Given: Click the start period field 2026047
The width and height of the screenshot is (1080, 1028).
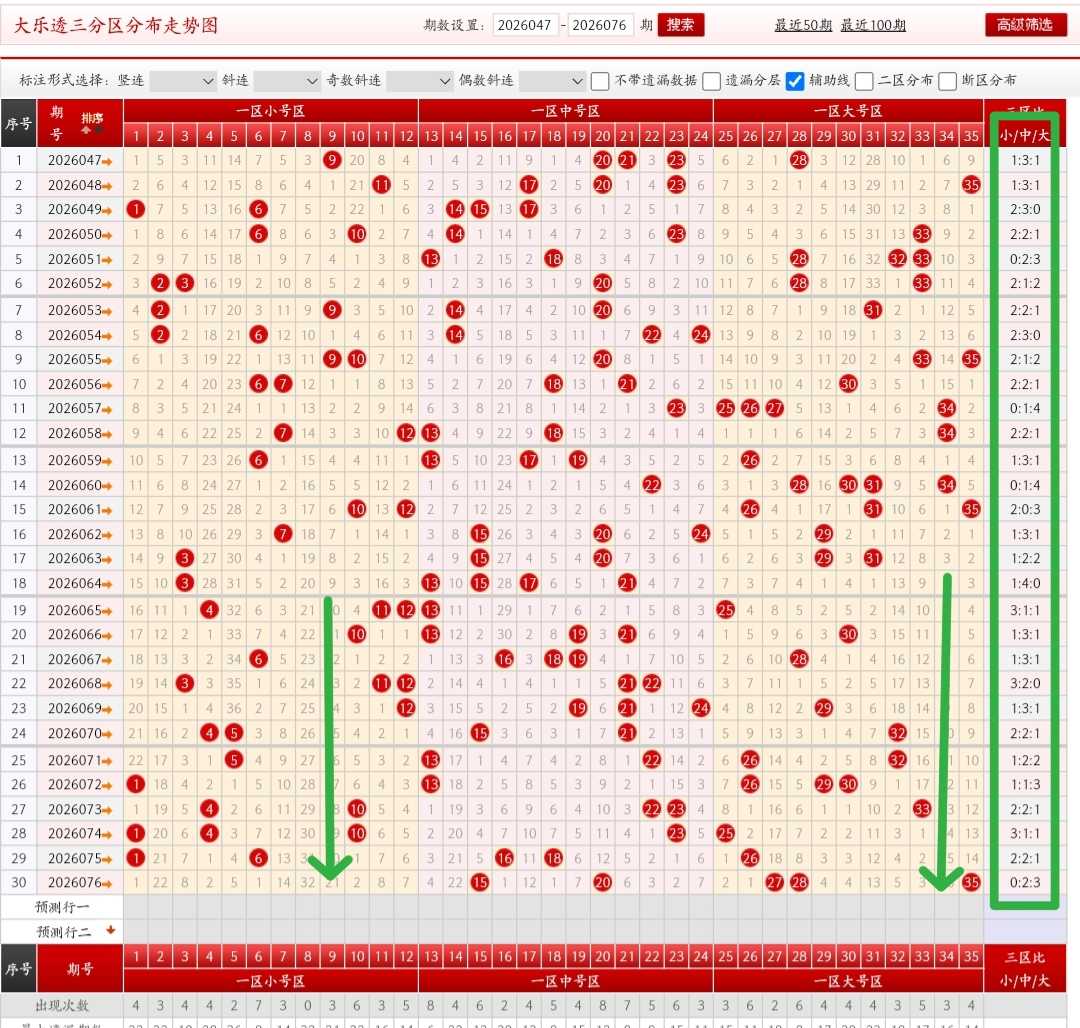Looking at the screenshot, I should coord(525,25).
